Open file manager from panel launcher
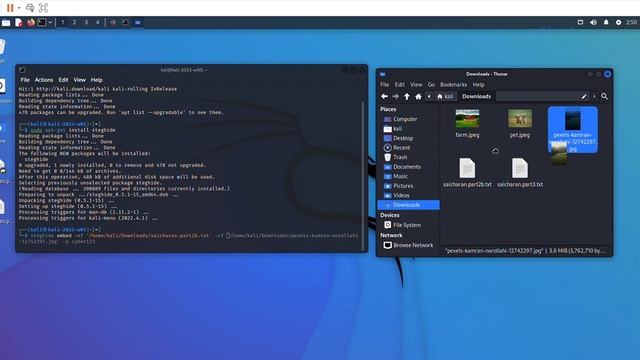This screenshot has width=640, height=360. 6,22
